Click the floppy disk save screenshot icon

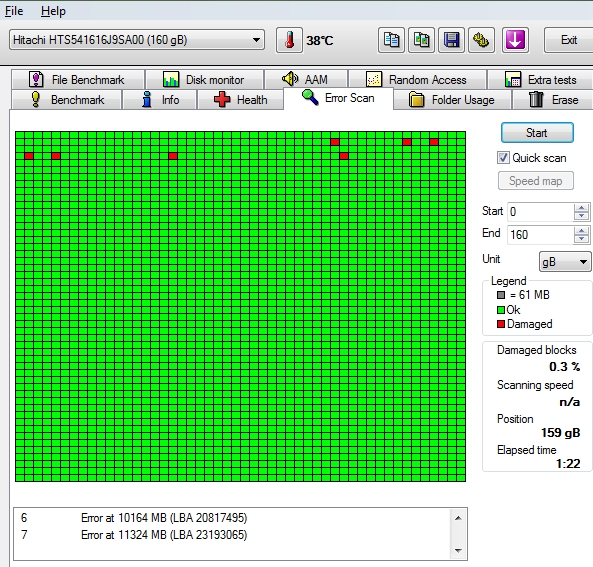click(451, 40)
